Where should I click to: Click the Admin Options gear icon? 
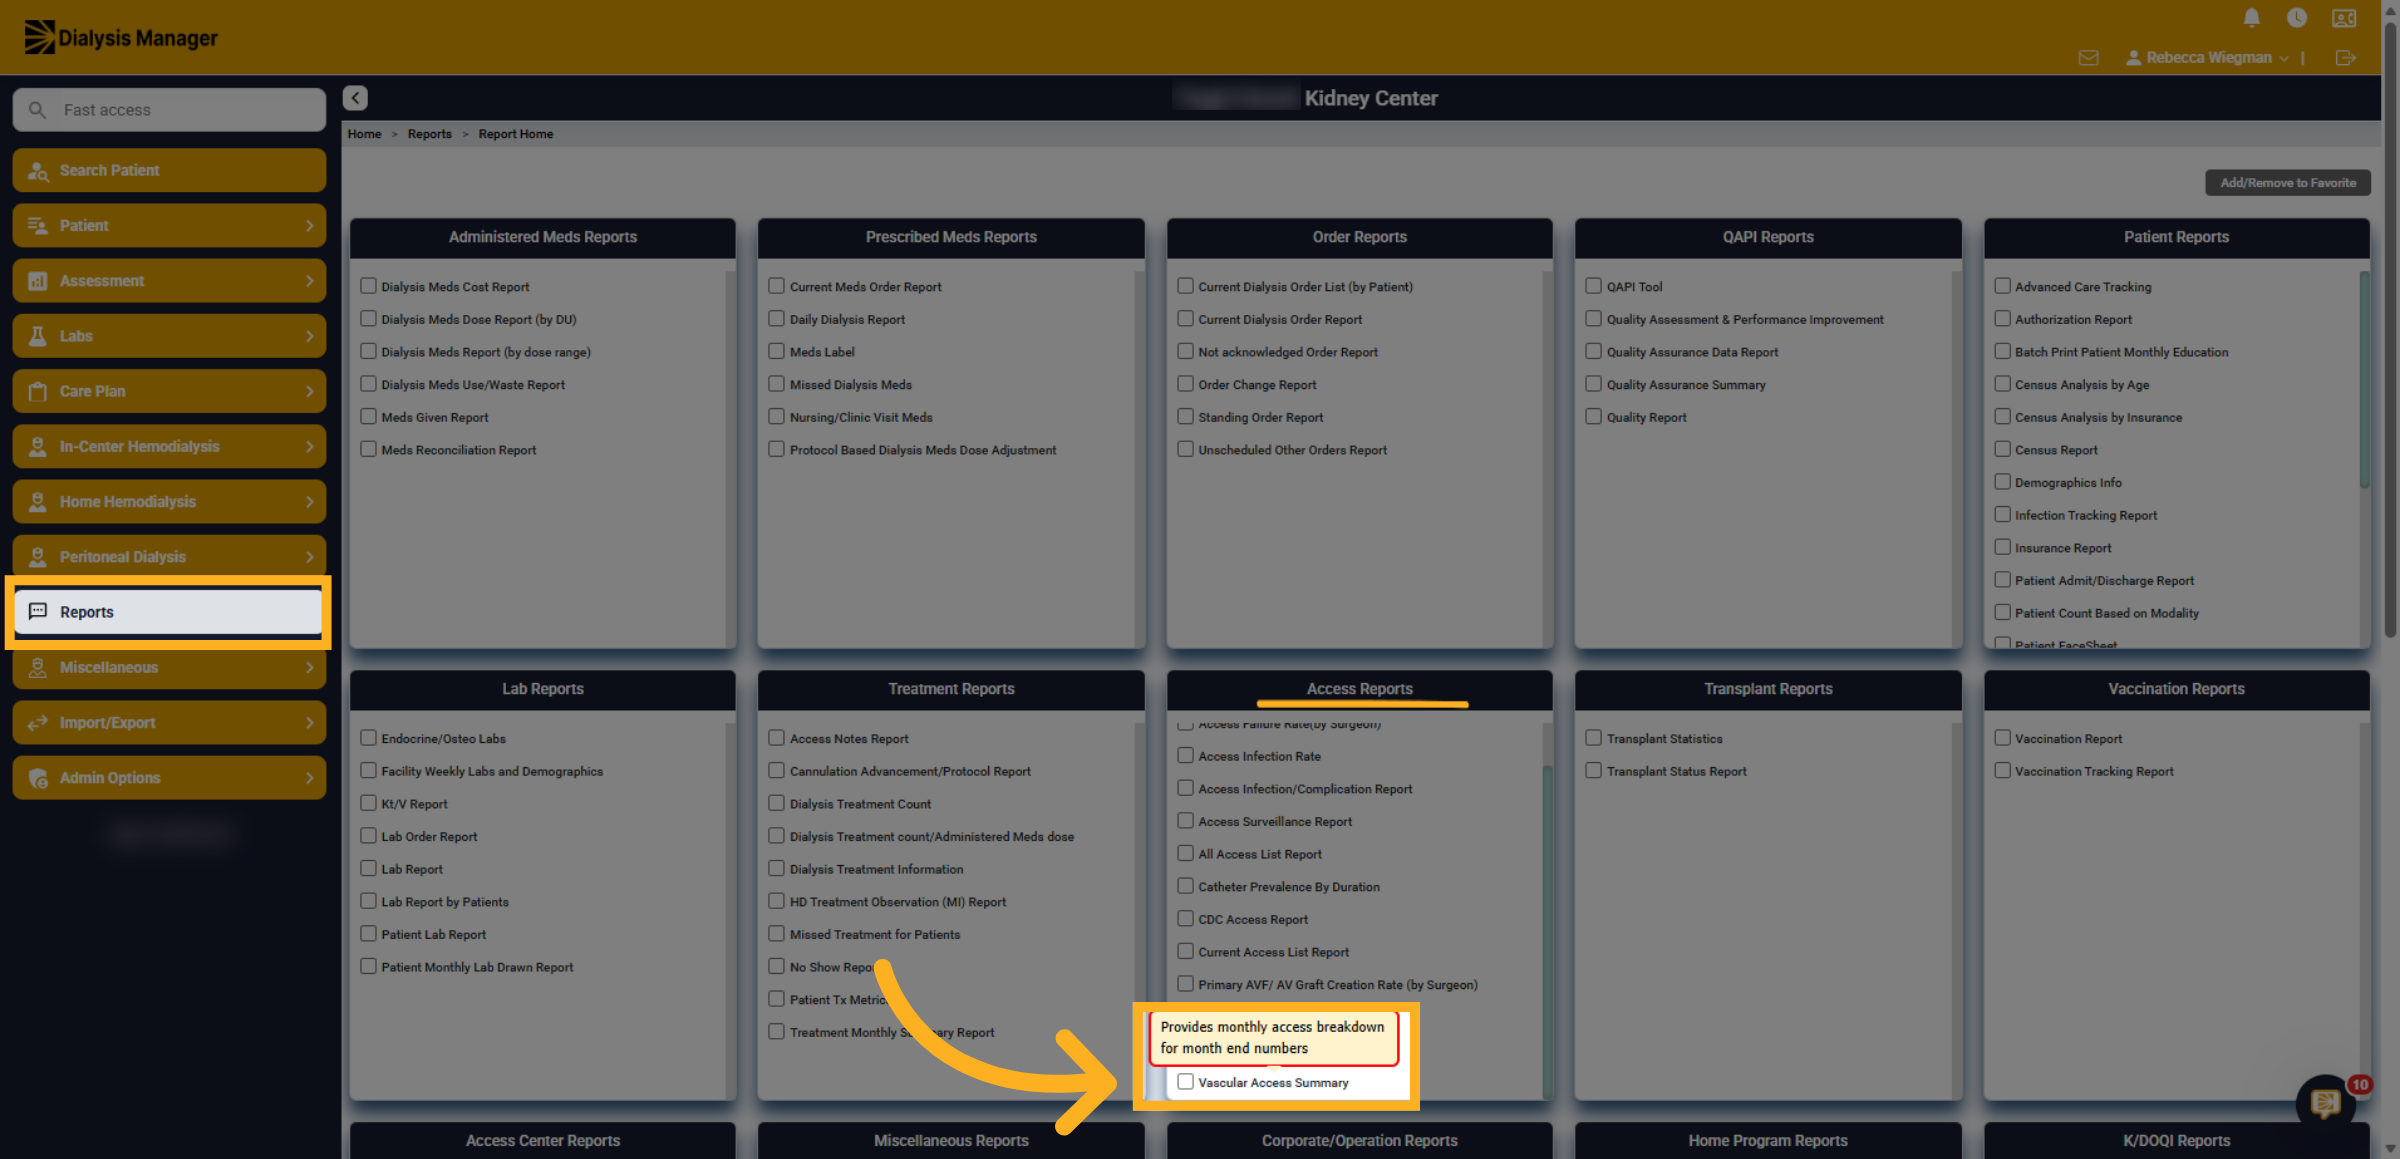point(38,778)
